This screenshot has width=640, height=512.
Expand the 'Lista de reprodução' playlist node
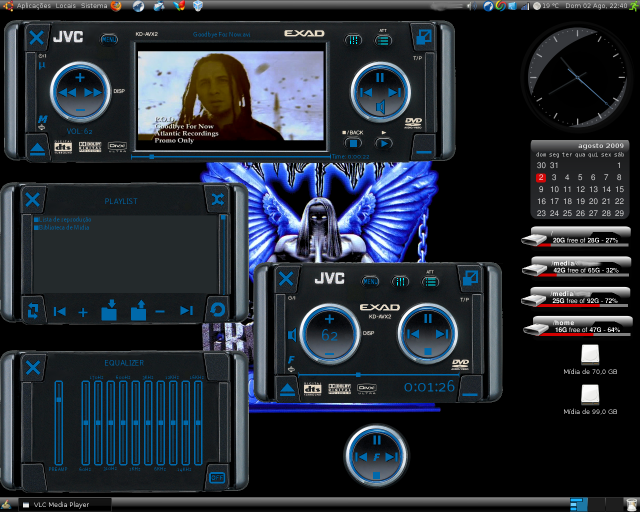(36, 220)
